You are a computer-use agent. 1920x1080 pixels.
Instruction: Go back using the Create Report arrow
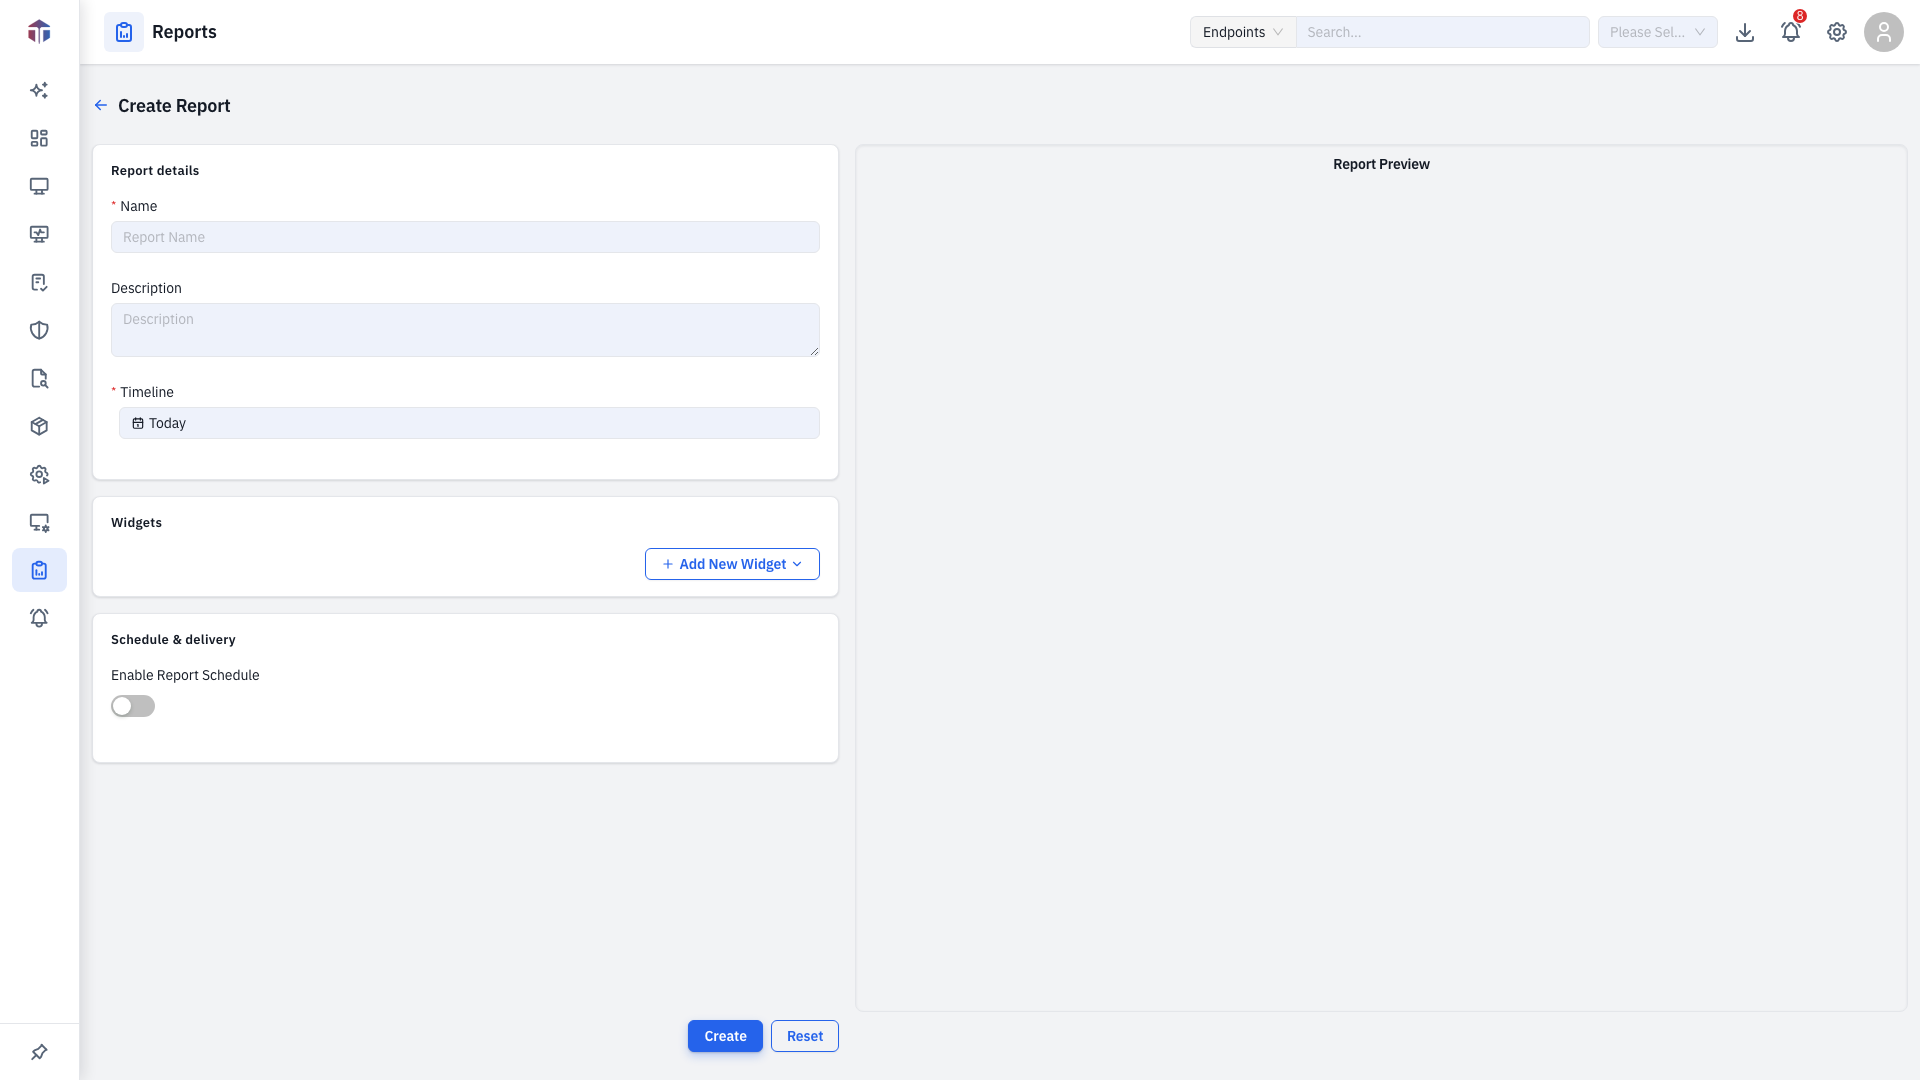(101, 105)
